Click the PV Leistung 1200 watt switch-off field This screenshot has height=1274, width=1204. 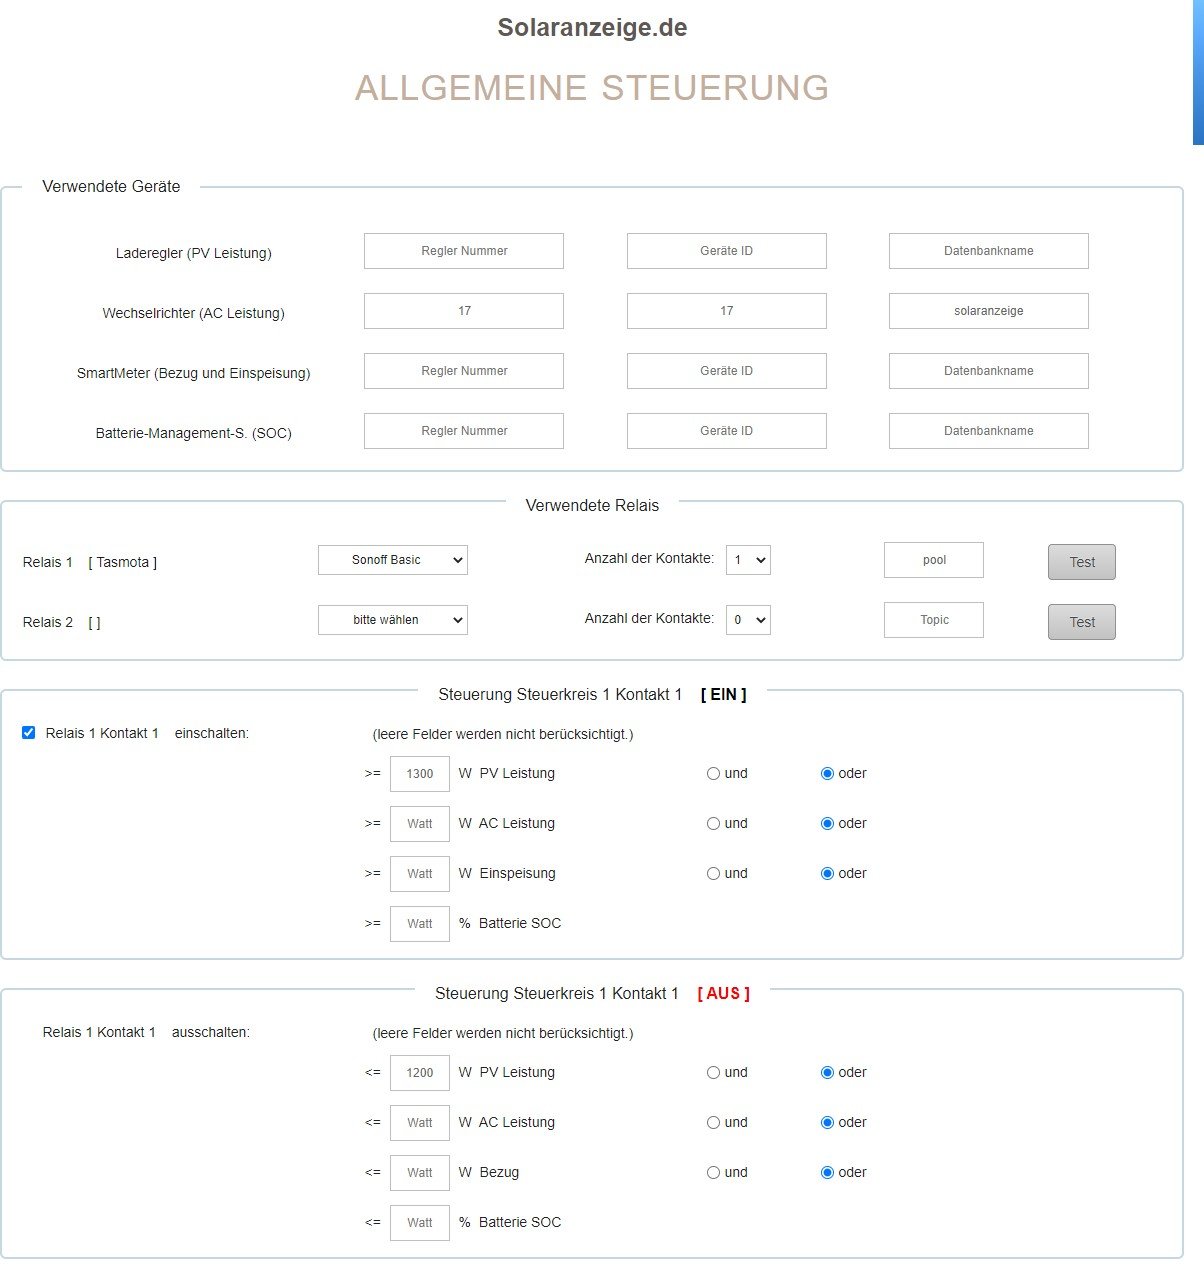(x=420, y=1073)
